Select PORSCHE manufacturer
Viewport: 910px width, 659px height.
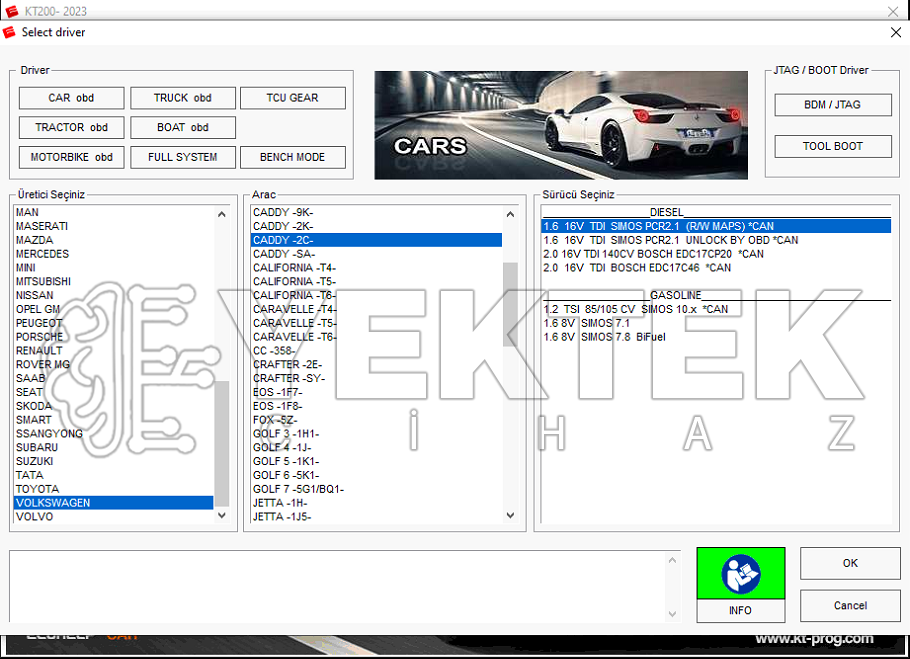click(113, 337)
